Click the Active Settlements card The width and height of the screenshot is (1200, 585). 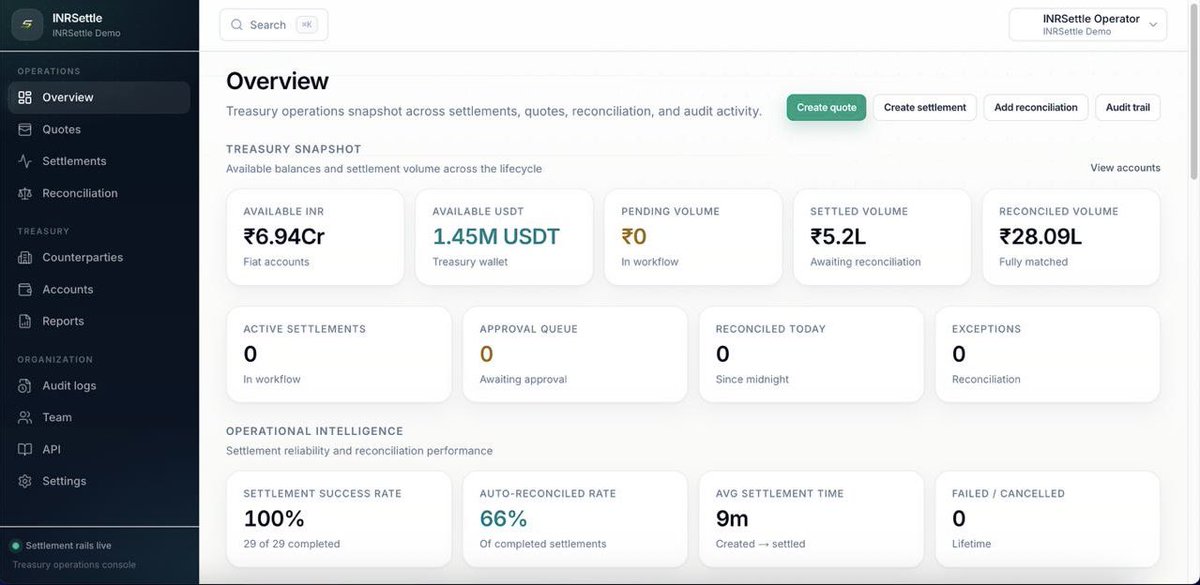point(339,354)
